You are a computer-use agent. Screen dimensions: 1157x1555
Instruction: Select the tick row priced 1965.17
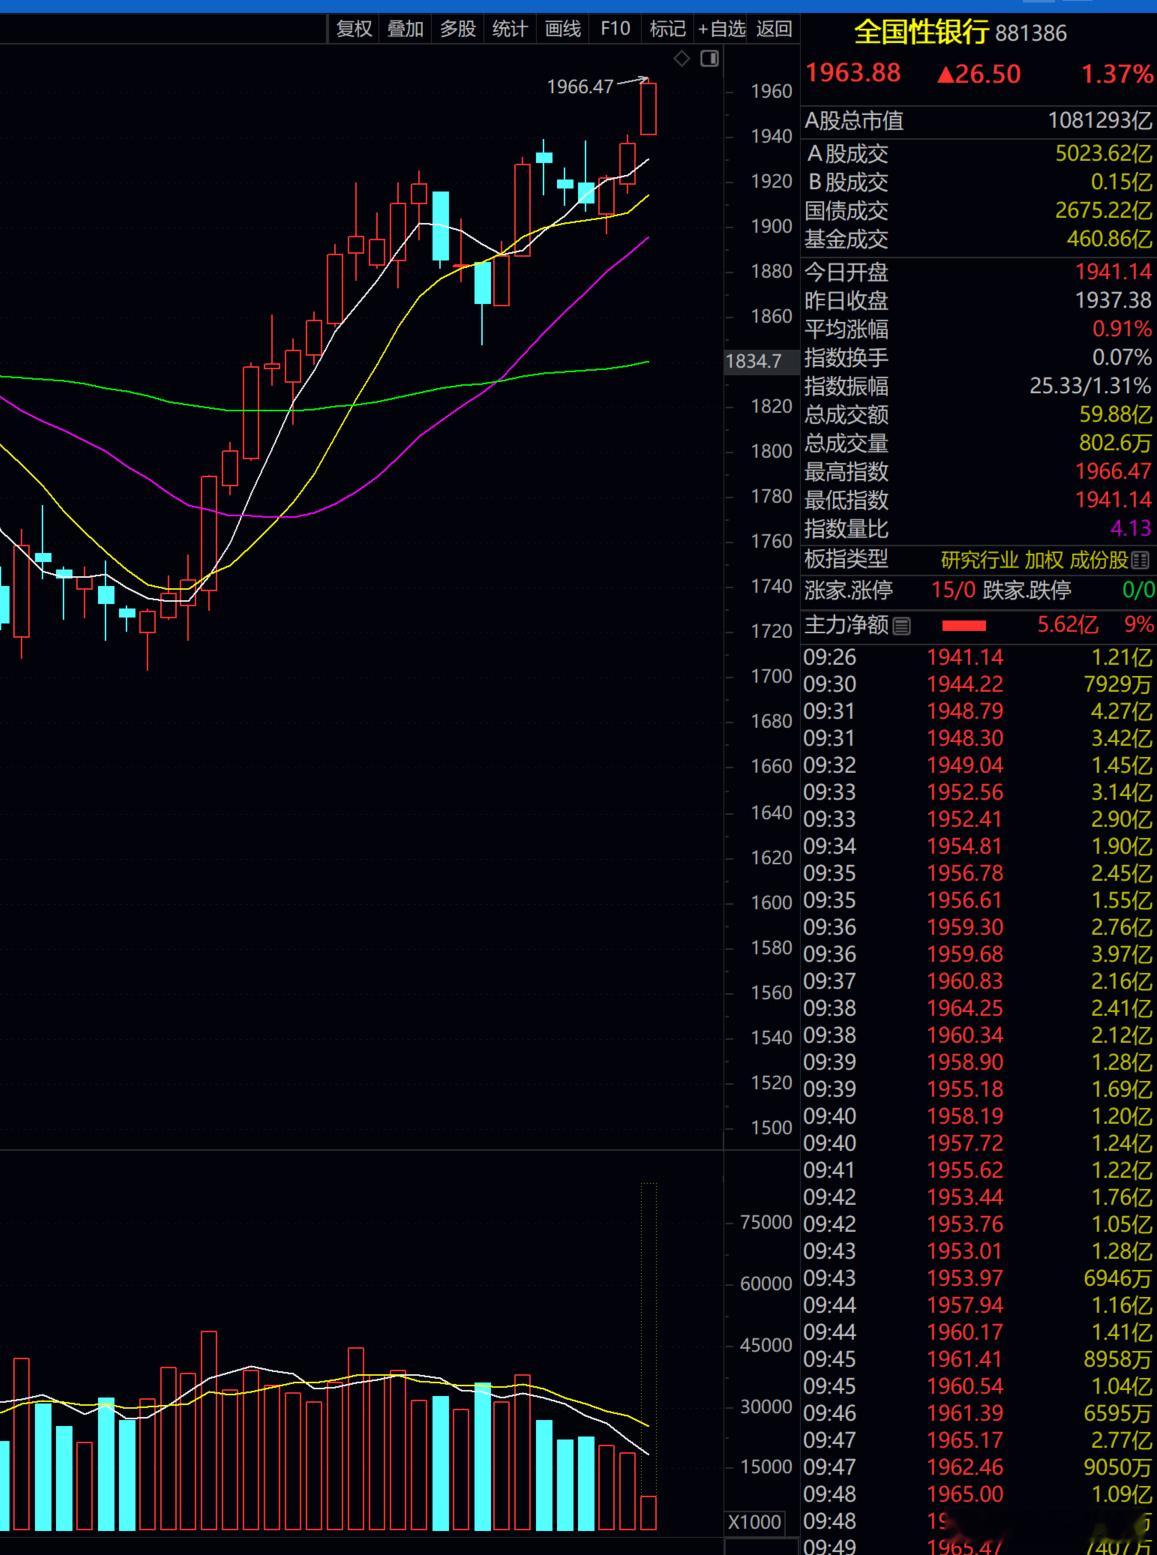[978, 1440]
